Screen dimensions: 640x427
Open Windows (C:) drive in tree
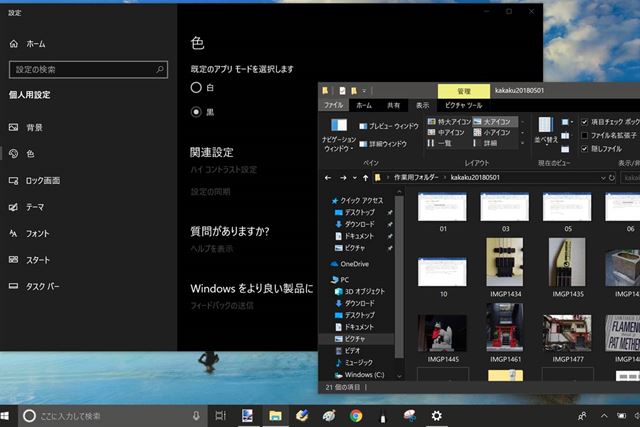point(359,375)
